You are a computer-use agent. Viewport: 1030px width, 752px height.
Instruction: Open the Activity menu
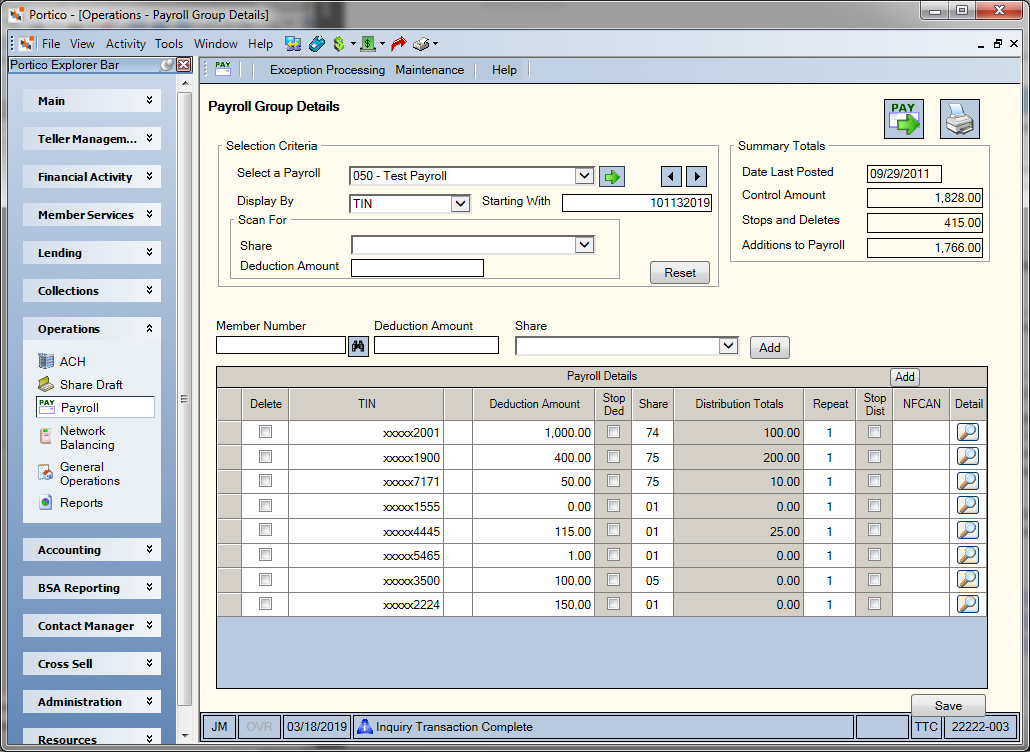(x=125, y=44)
